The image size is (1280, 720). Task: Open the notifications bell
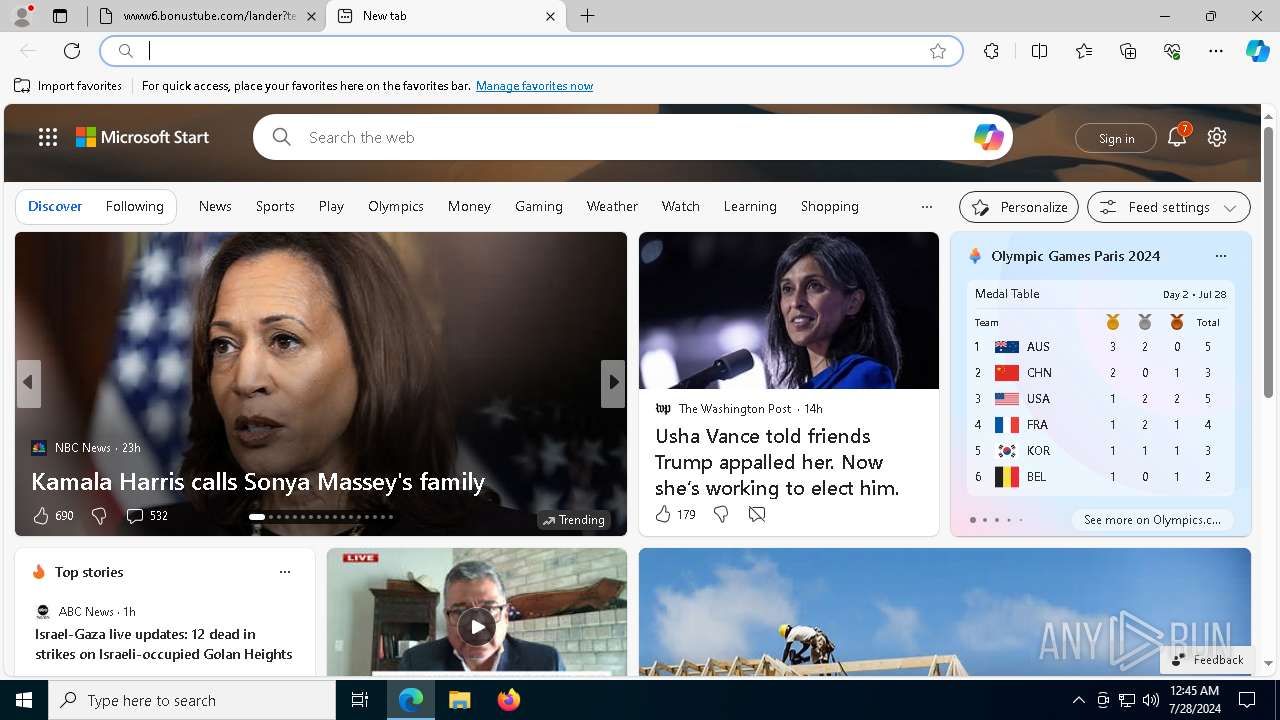click(x=1177, y=137)
